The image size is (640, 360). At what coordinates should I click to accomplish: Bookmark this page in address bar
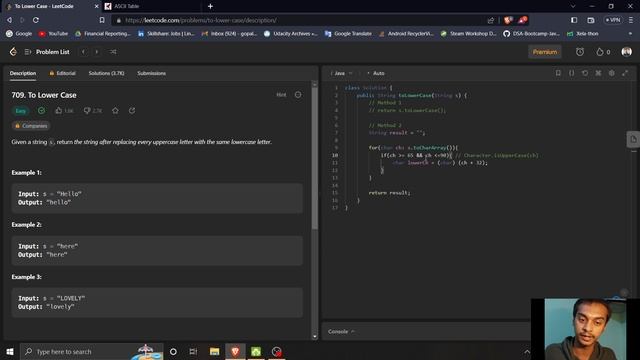[102, 20]
